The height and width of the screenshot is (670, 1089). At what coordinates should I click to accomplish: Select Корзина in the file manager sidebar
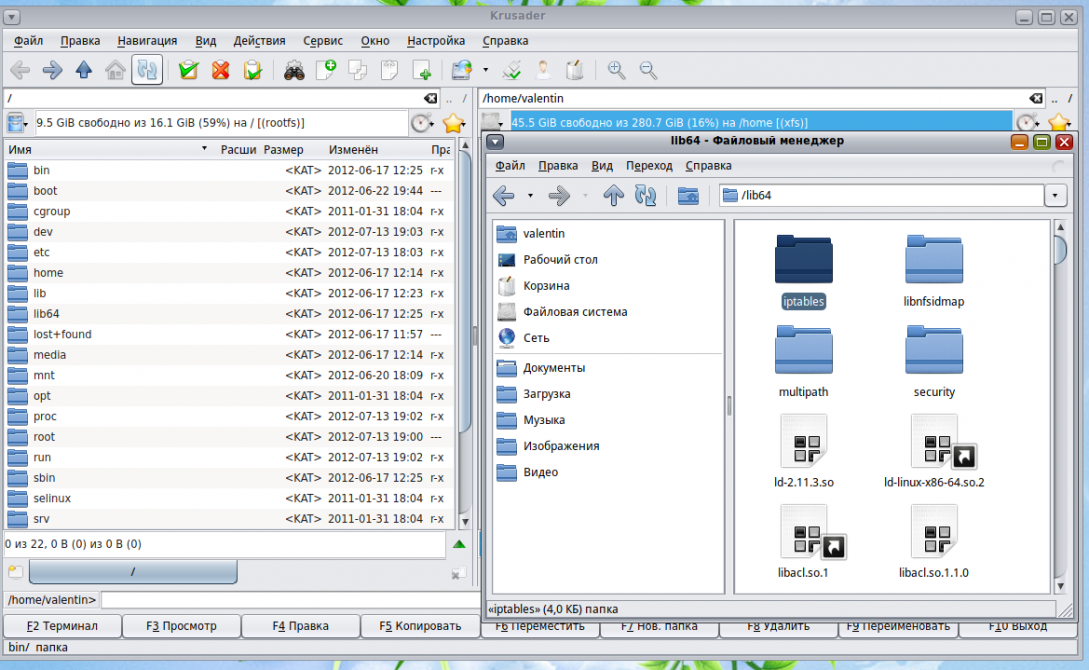tap(545, 286)
